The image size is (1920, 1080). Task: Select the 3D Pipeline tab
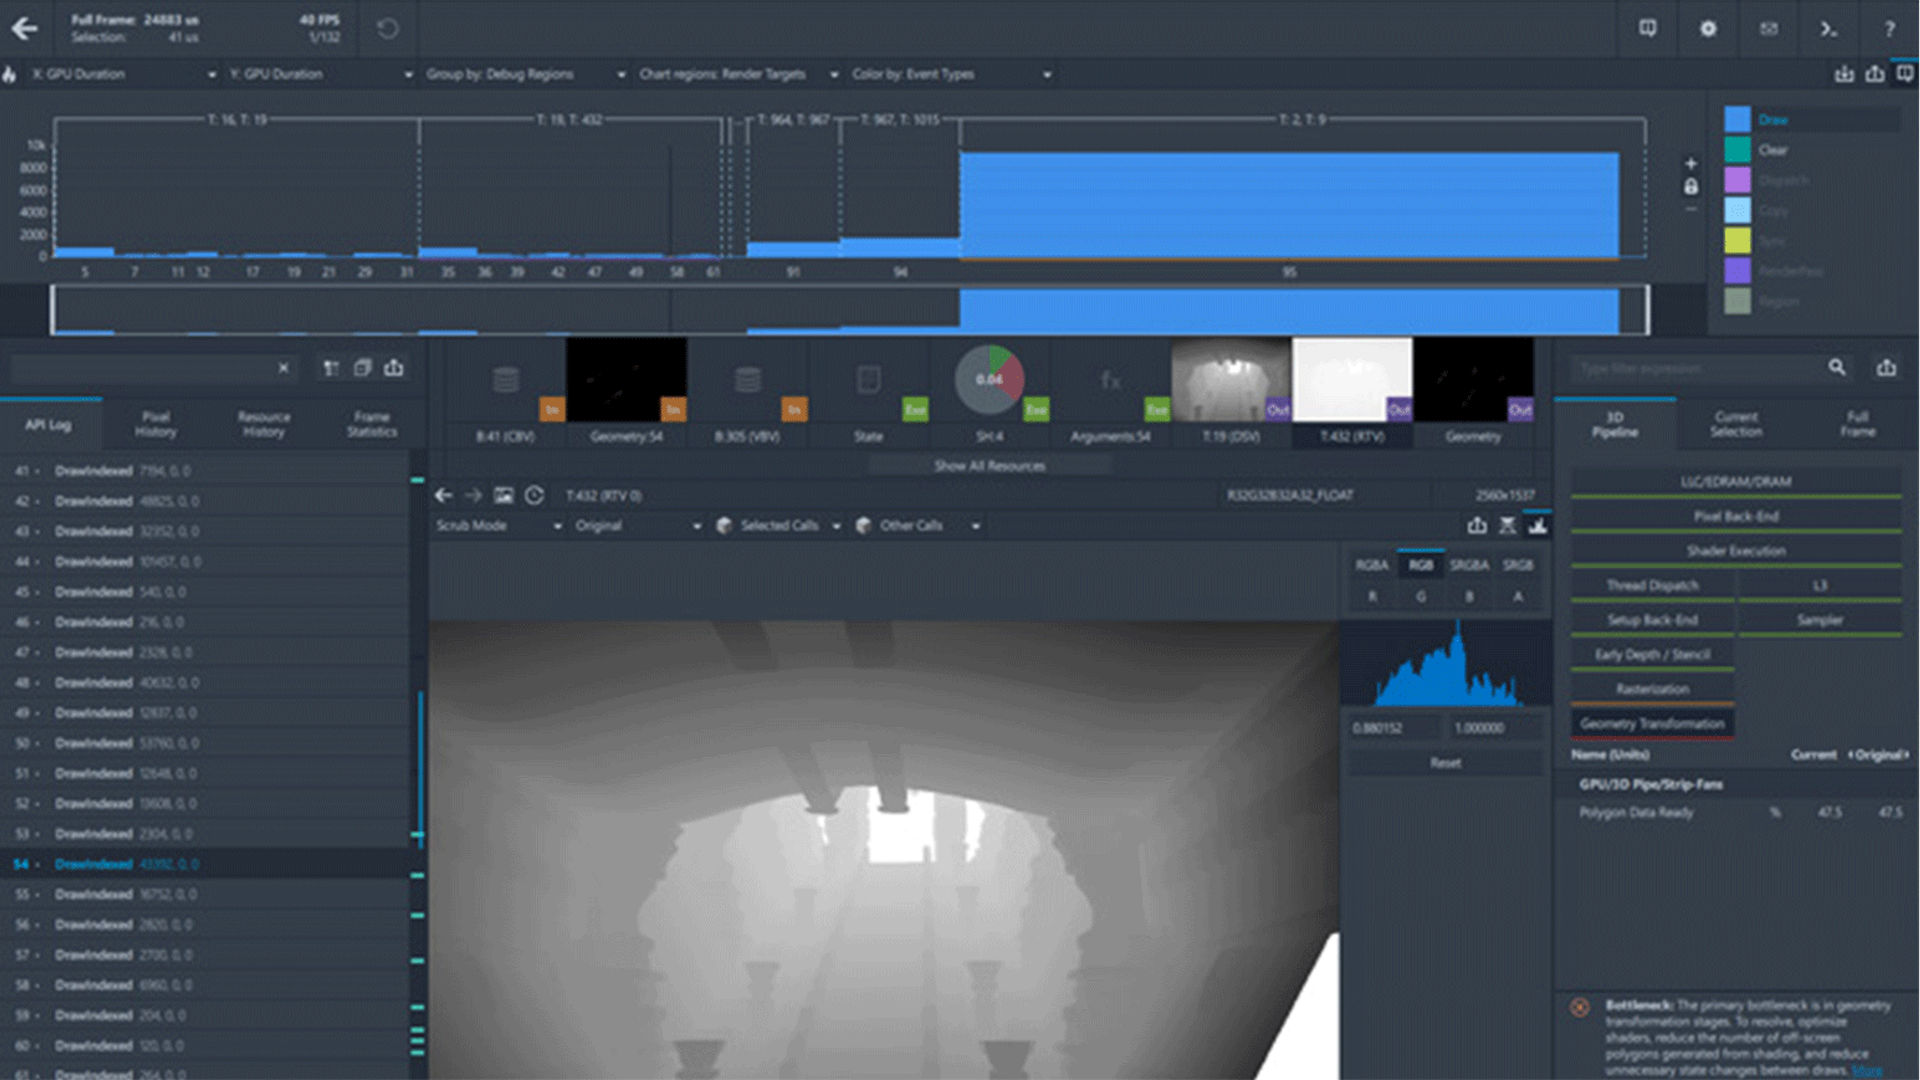click(x=1615, y=425)
